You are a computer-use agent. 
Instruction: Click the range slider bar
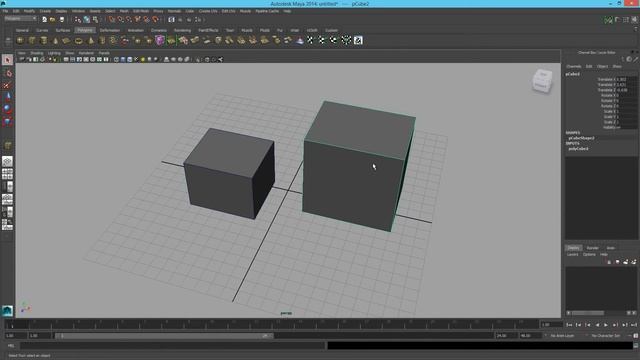[164, 336]
